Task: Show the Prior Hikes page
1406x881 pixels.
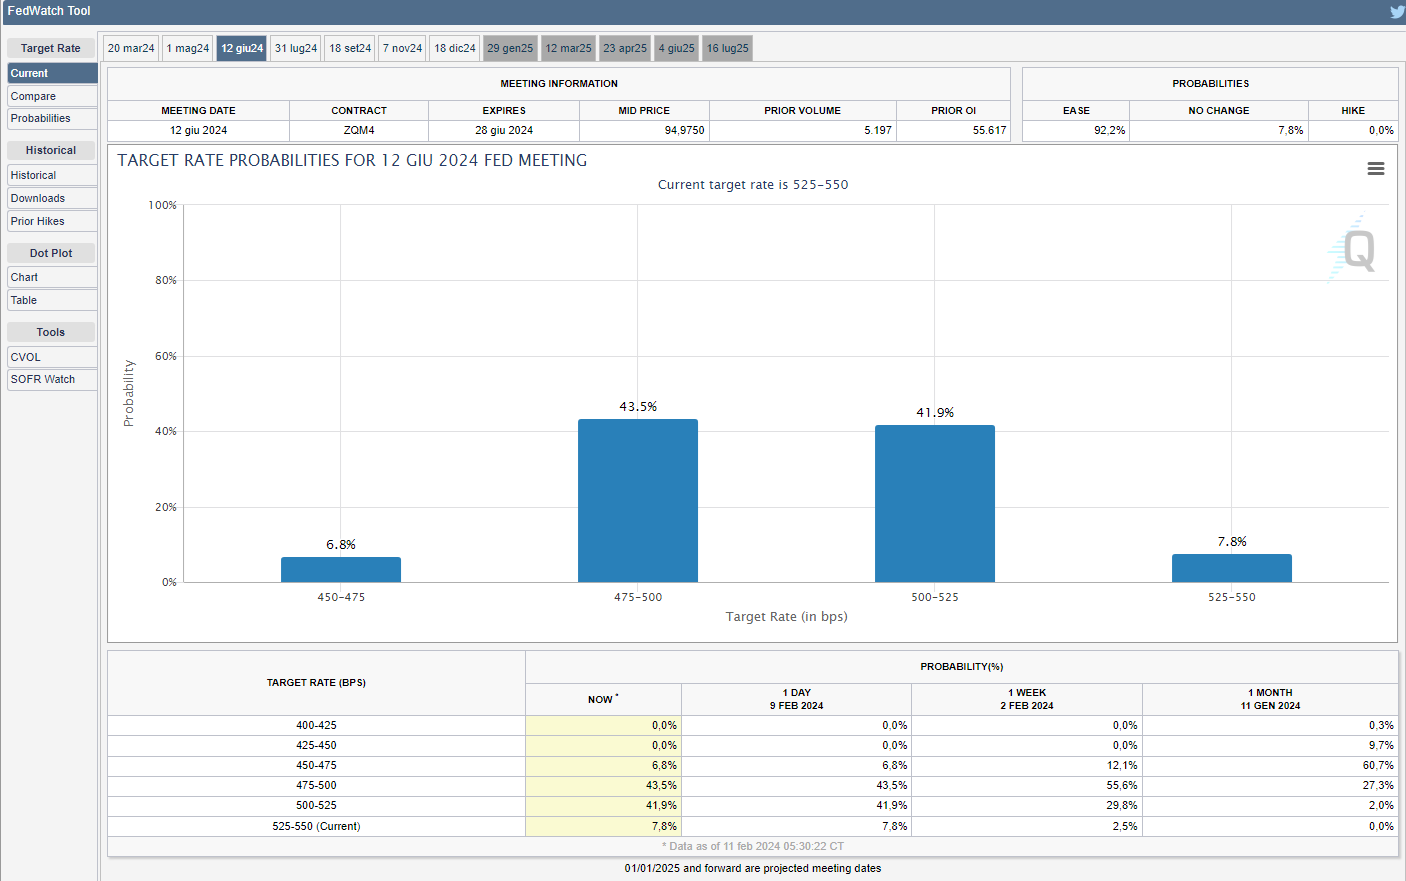Action: pos(52,221)
